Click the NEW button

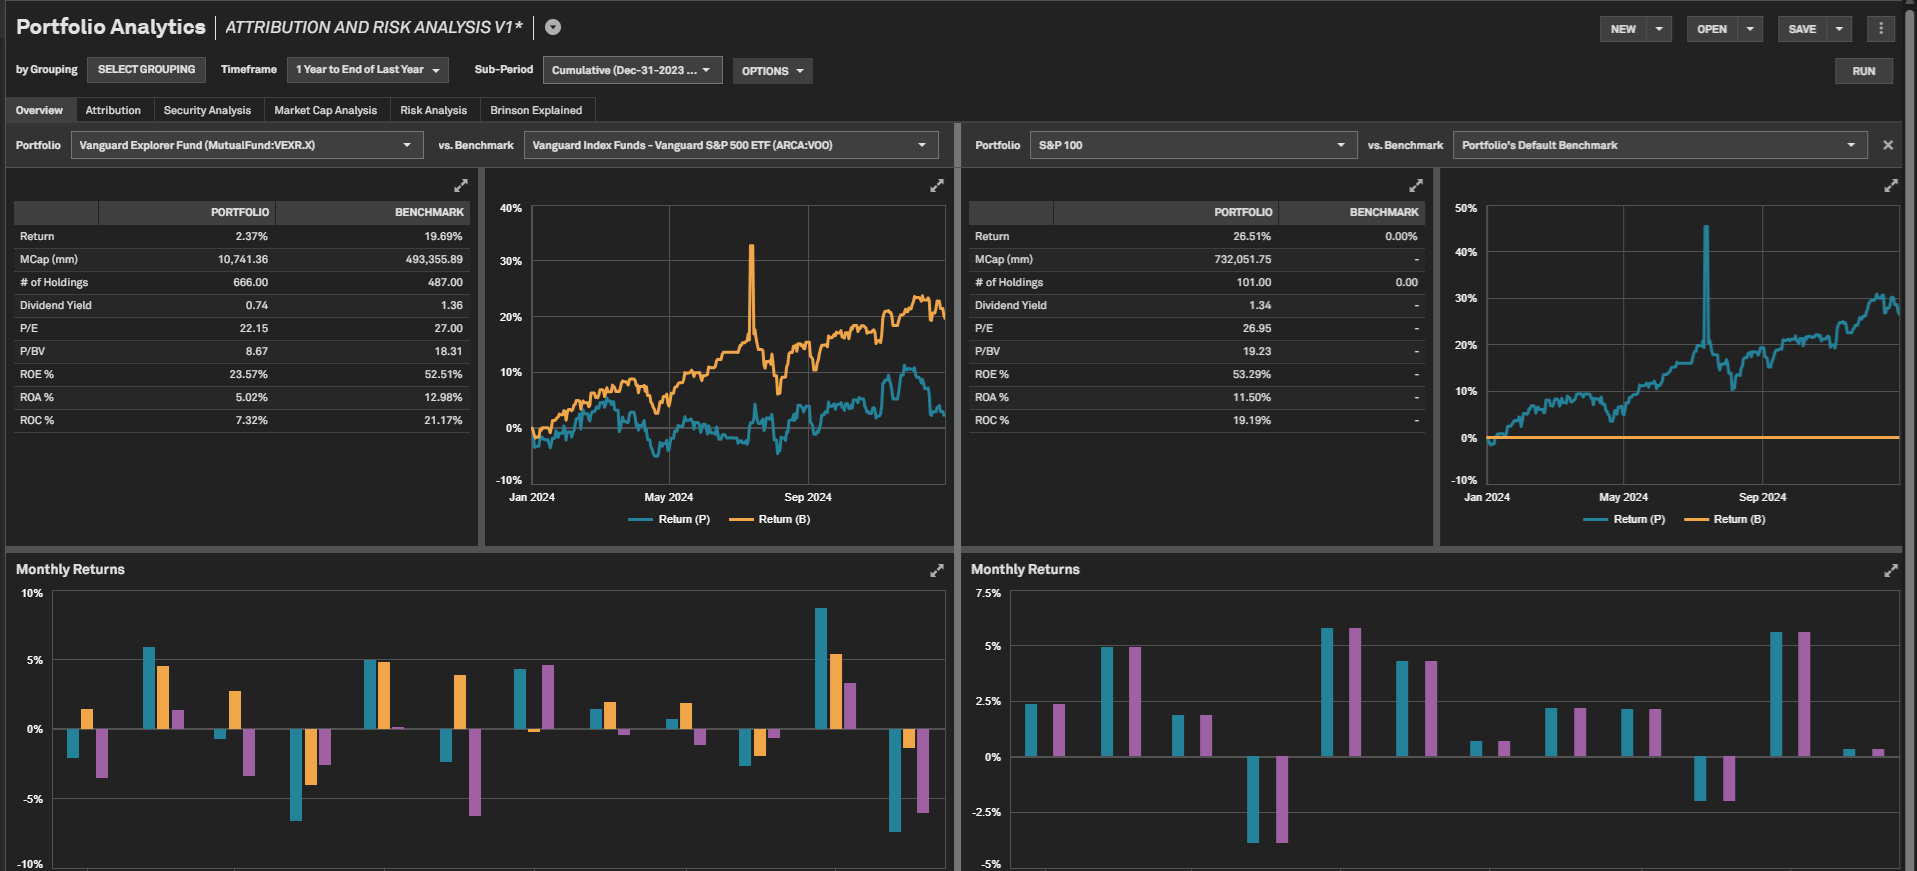1623,29
